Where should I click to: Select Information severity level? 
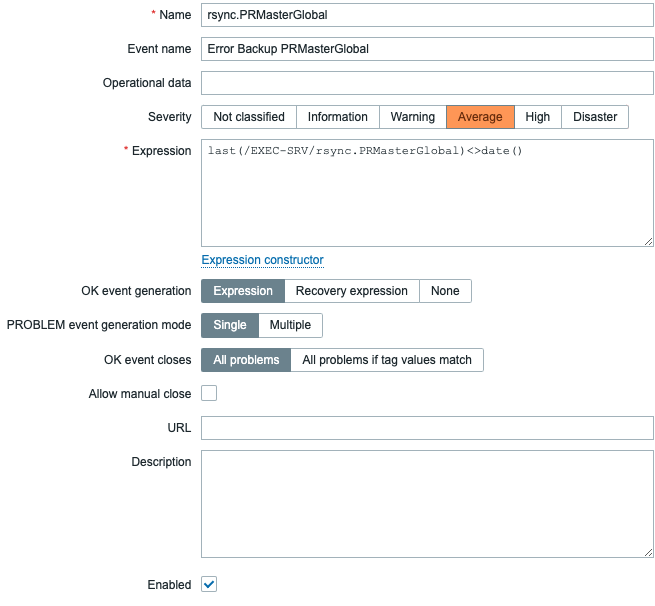(x=337, y=117)
